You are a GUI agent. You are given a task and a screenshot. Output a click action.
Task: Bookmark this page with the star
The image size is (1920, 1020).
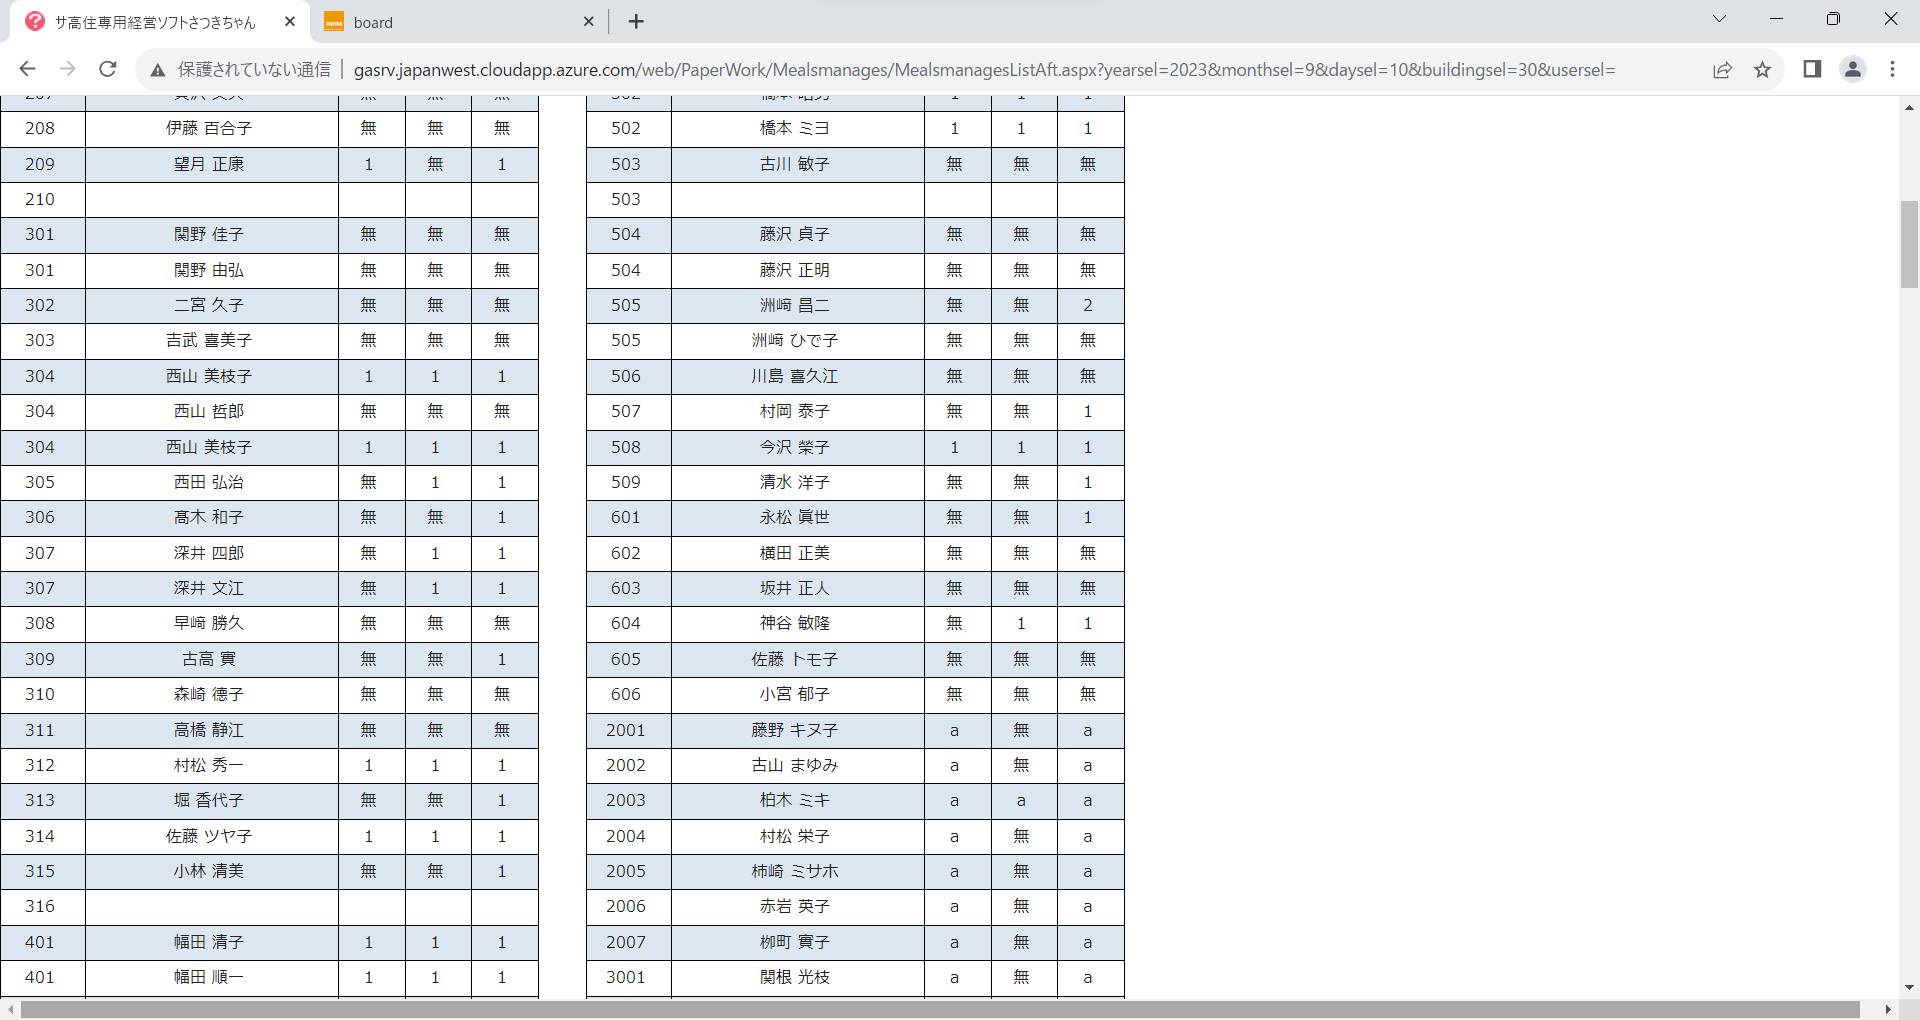(x=1762, y=69)
